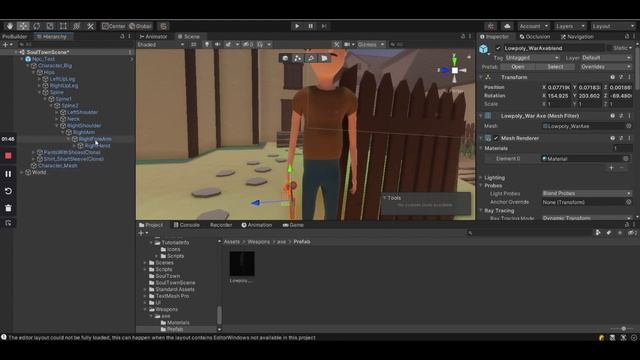Open Unity cloud services
Image resolution: width=640 pixels, height=360 pixels.
pos(507,26)
